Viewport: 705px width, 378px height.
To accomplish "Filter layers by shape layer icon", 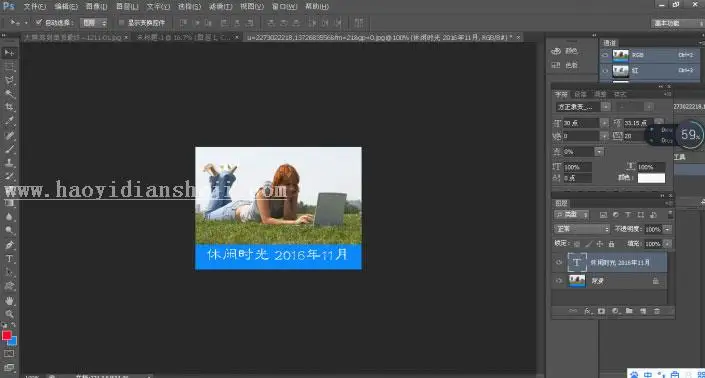I will click(641, 215).
